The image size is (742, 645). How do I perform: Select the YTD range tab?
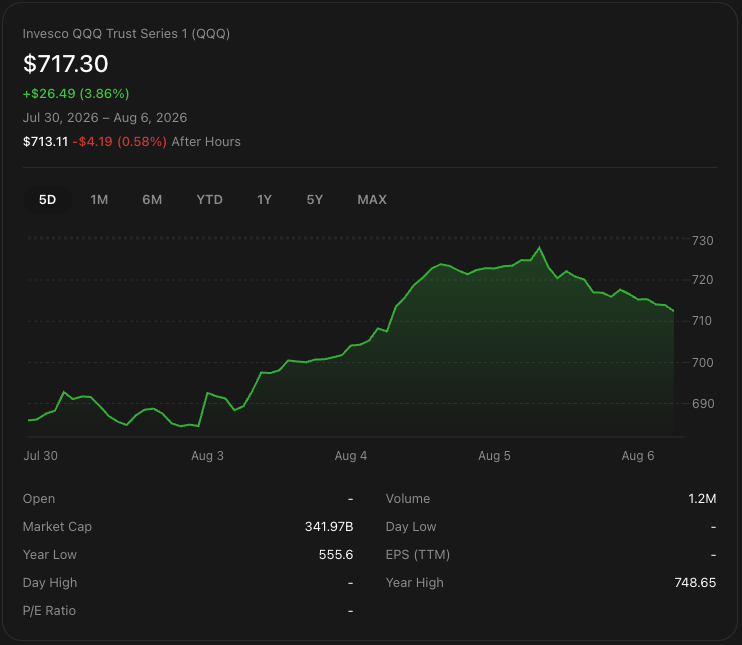point(210,200)
